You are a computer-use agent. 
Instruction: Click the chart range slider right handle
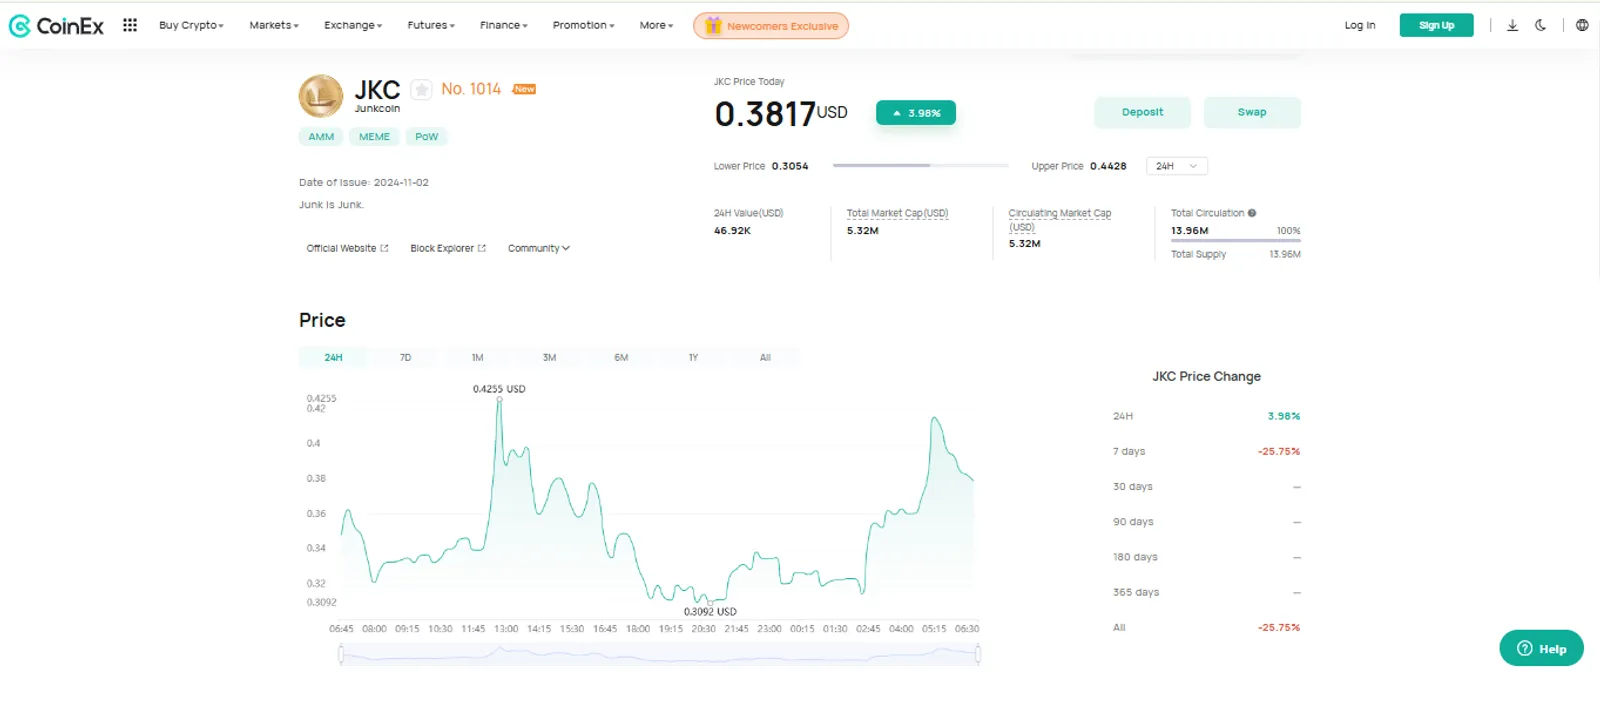(978, 654)
